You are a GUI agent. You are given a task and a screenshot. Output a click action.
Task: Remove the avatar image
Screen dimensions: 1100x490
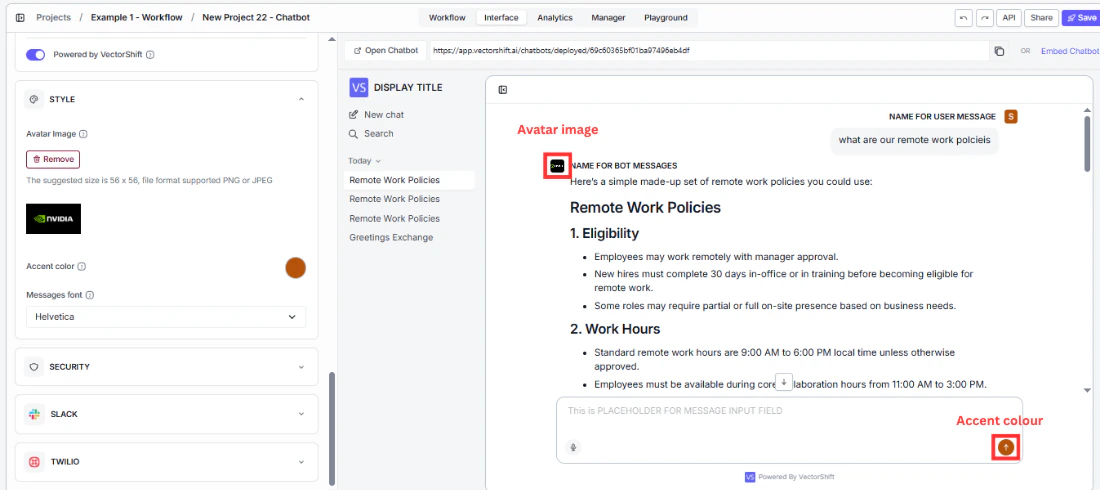tap(53, 159)
